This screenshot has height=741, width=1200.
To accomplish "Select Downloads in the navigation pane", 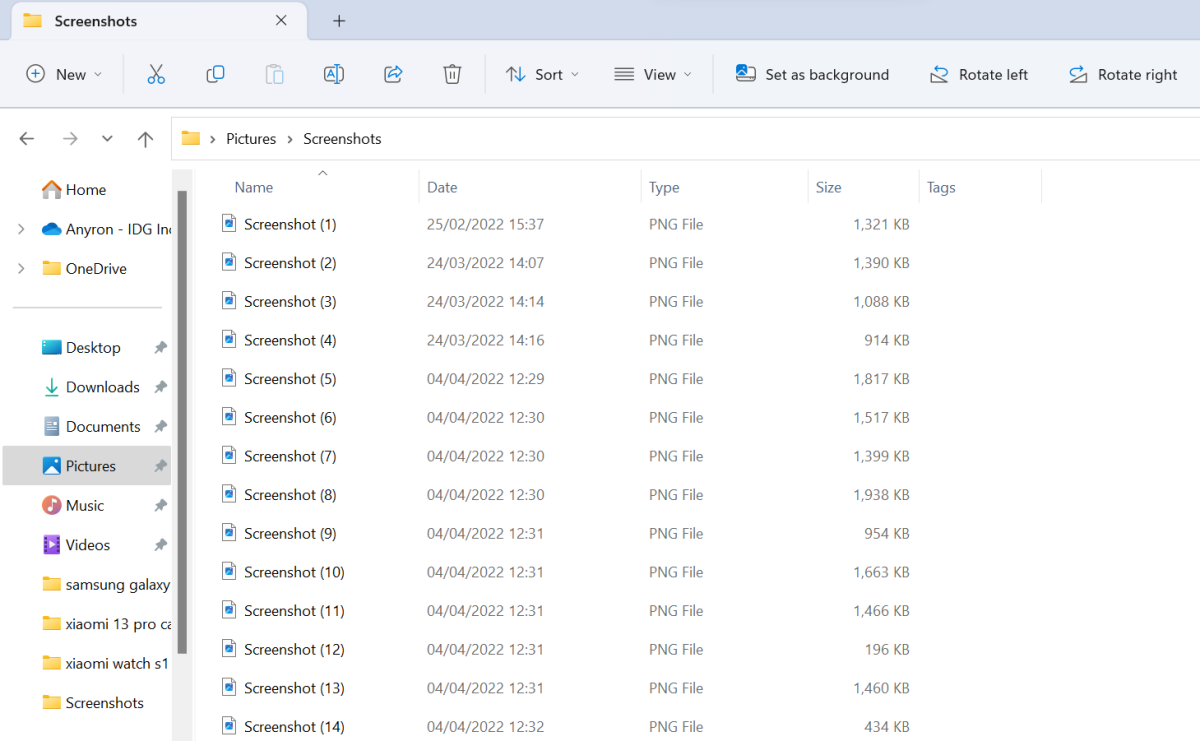I will pos(102,387).
